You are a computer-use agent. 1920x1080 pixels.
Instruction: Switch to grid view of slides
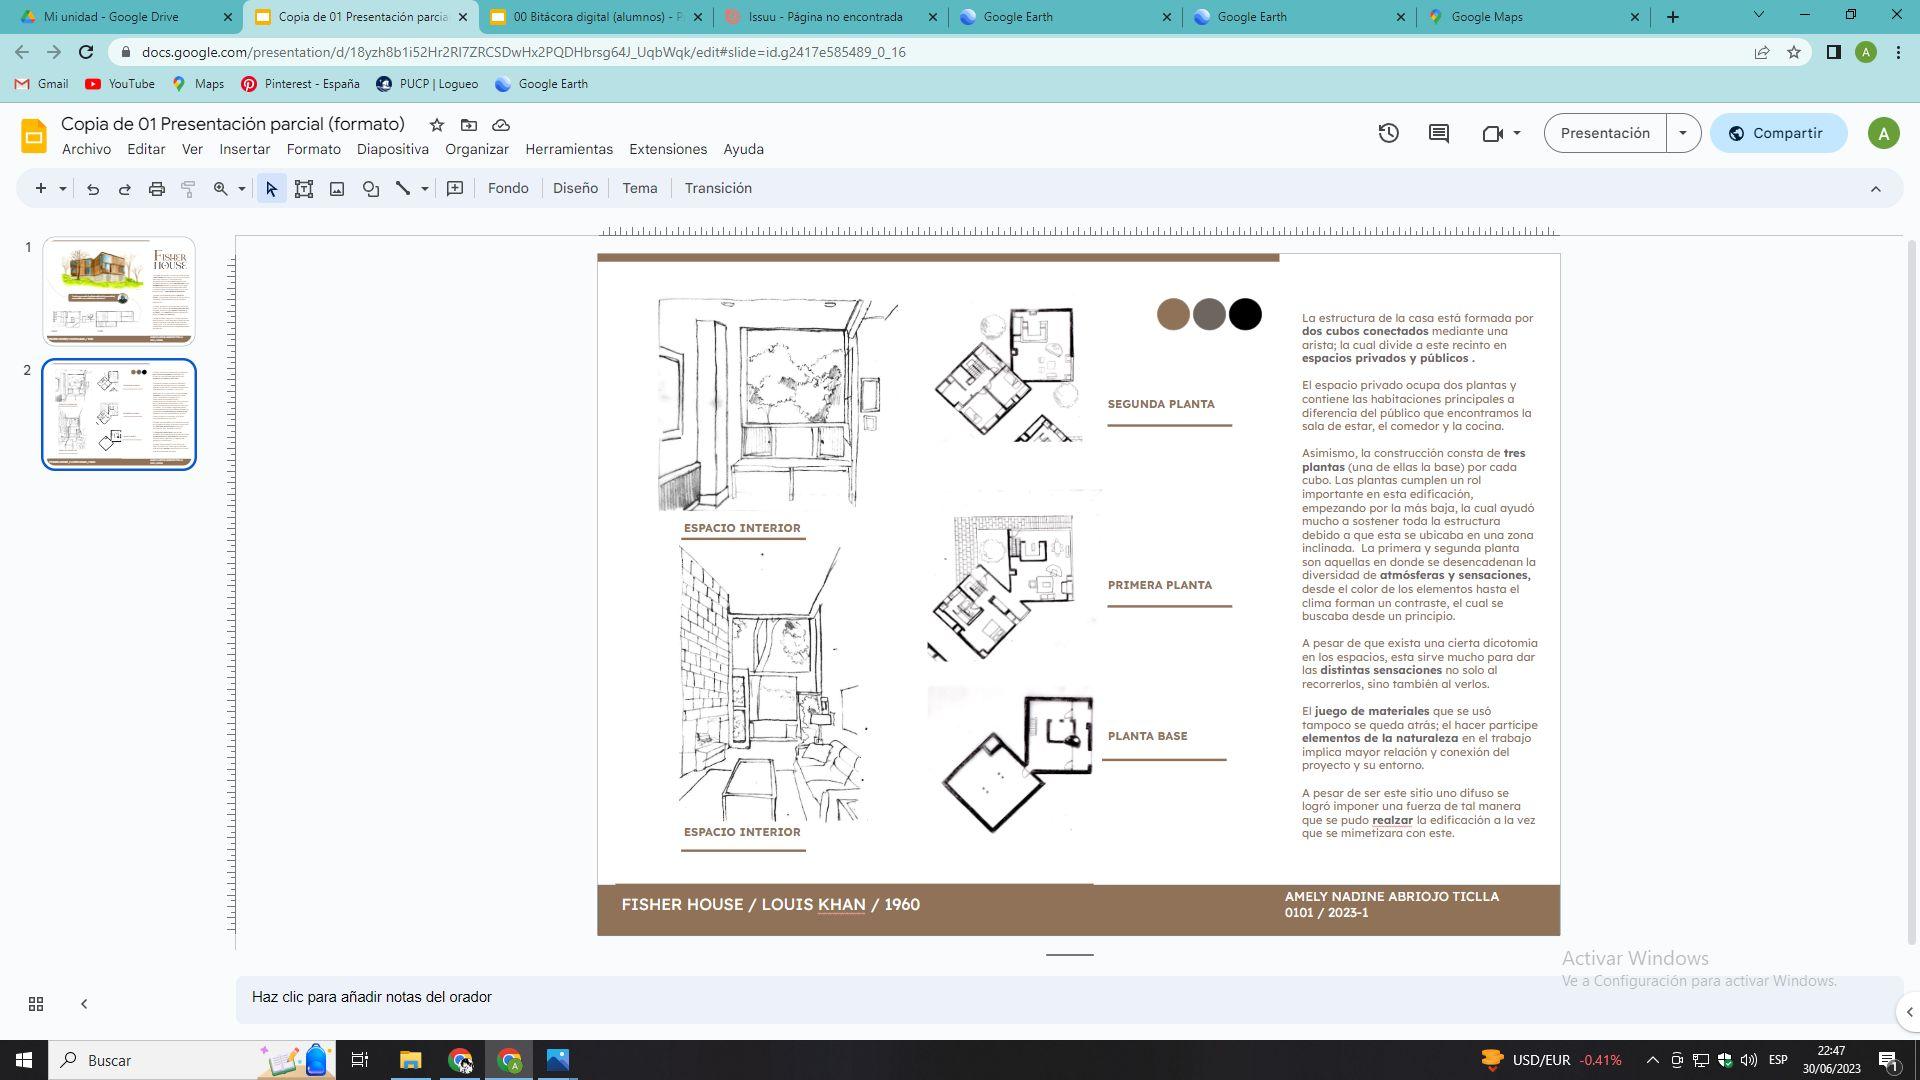click(x=36, y=1004)
